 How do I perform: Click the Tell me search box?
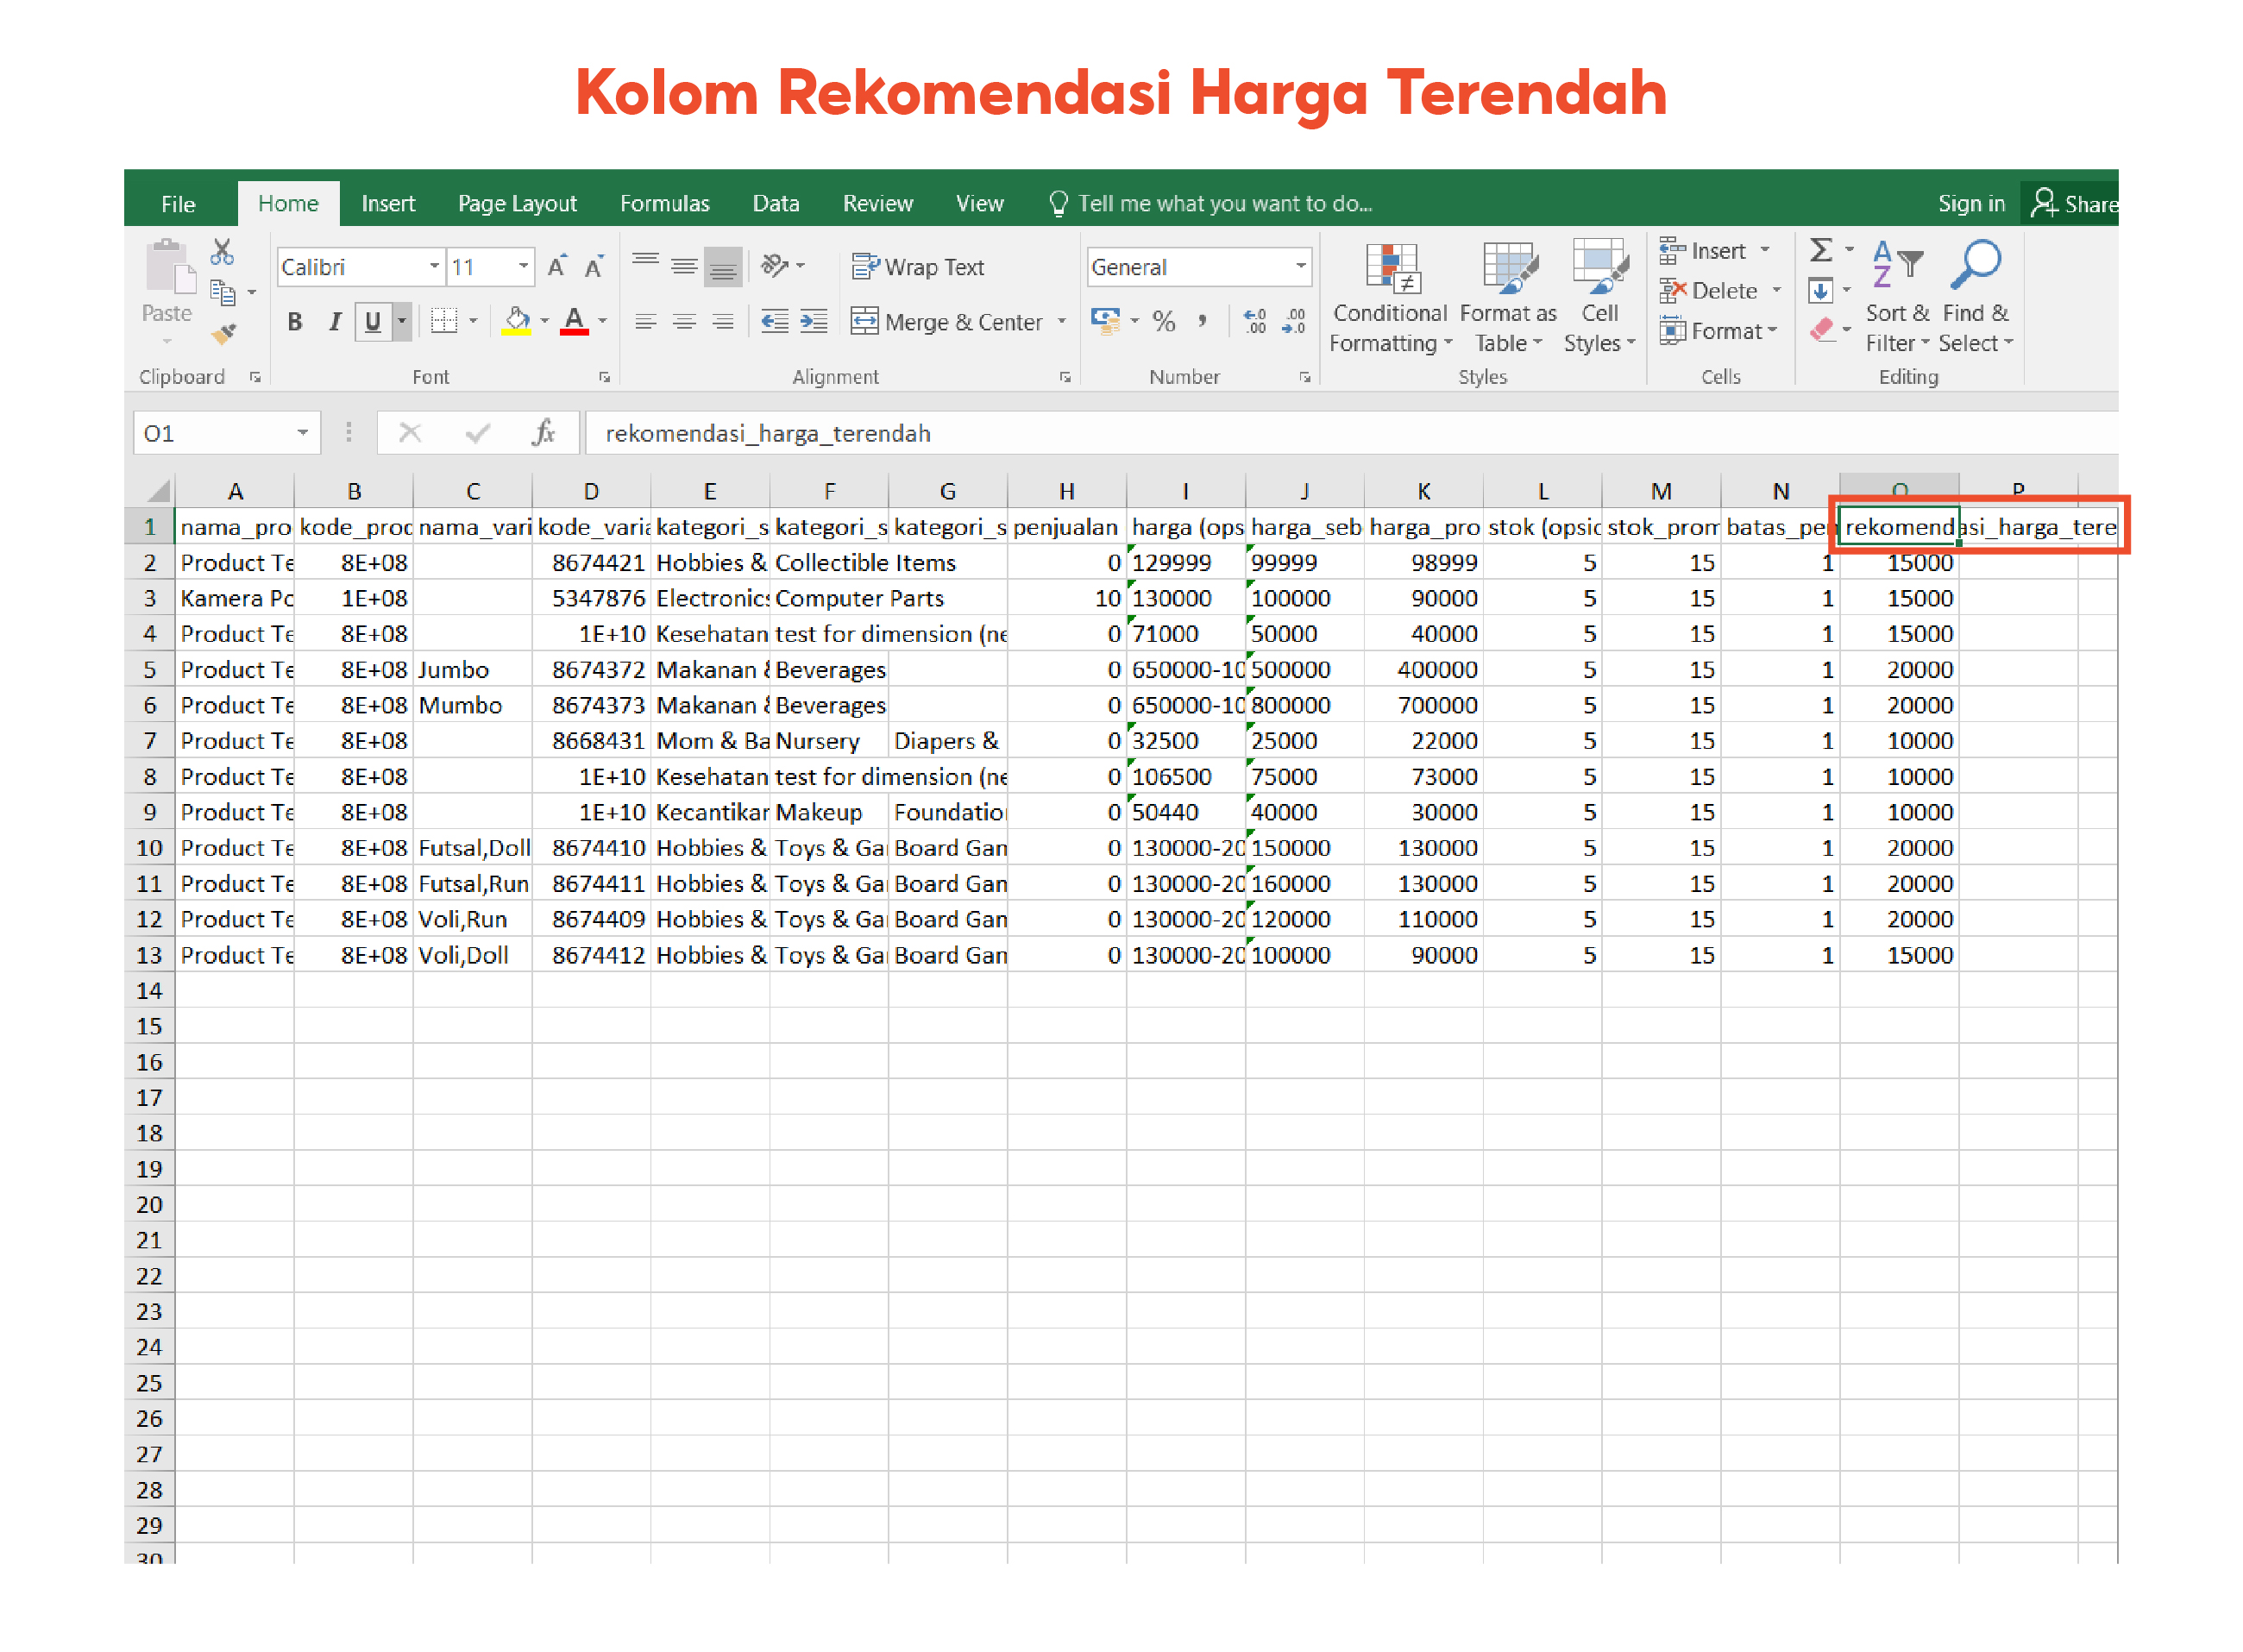point(1223,204)
